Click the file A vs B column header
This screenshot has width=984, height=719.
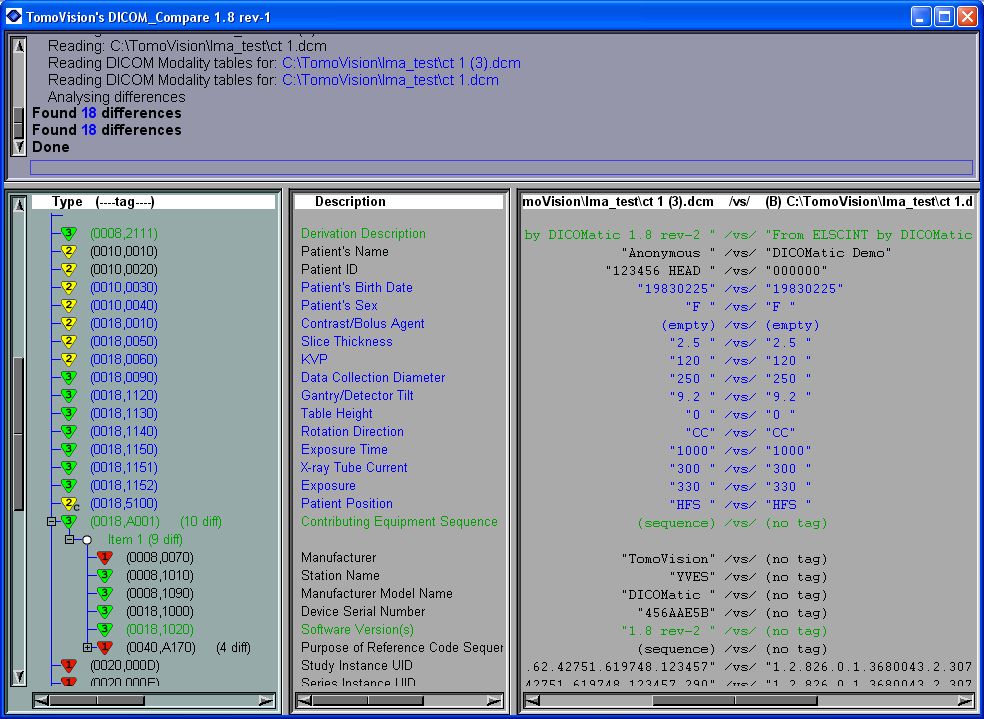coord(747,201)
